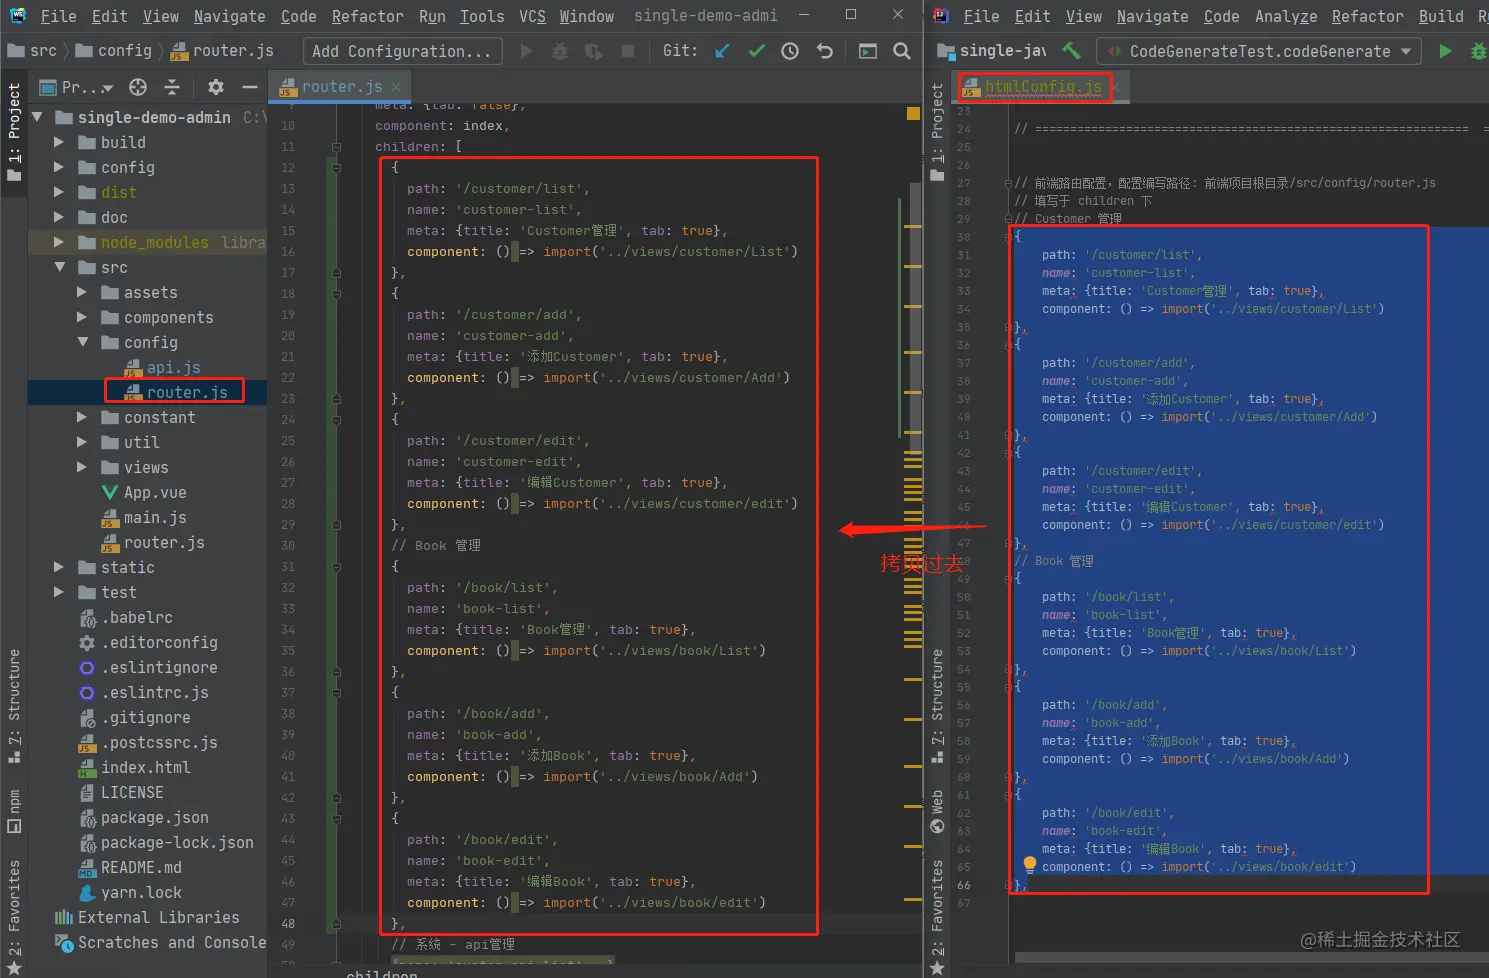Image resolution: width=1489 pixels, height=978 pixels.
Task: Toggle the npm tool window
Action: (x=14, y=810)
